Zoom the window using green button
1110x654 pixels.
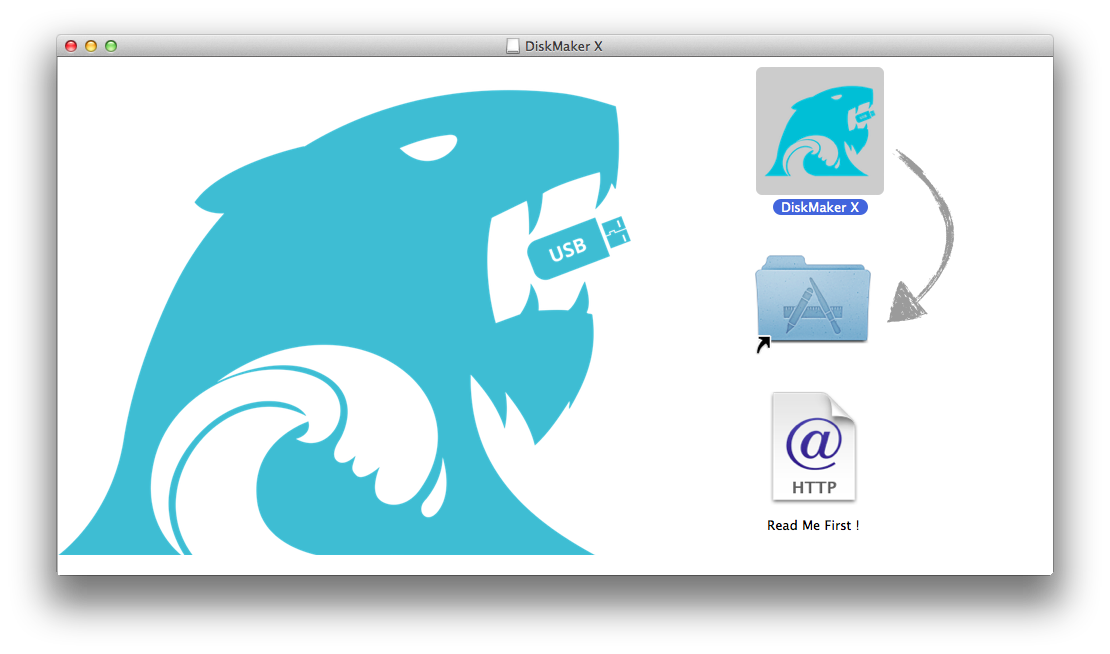(110, 46)
